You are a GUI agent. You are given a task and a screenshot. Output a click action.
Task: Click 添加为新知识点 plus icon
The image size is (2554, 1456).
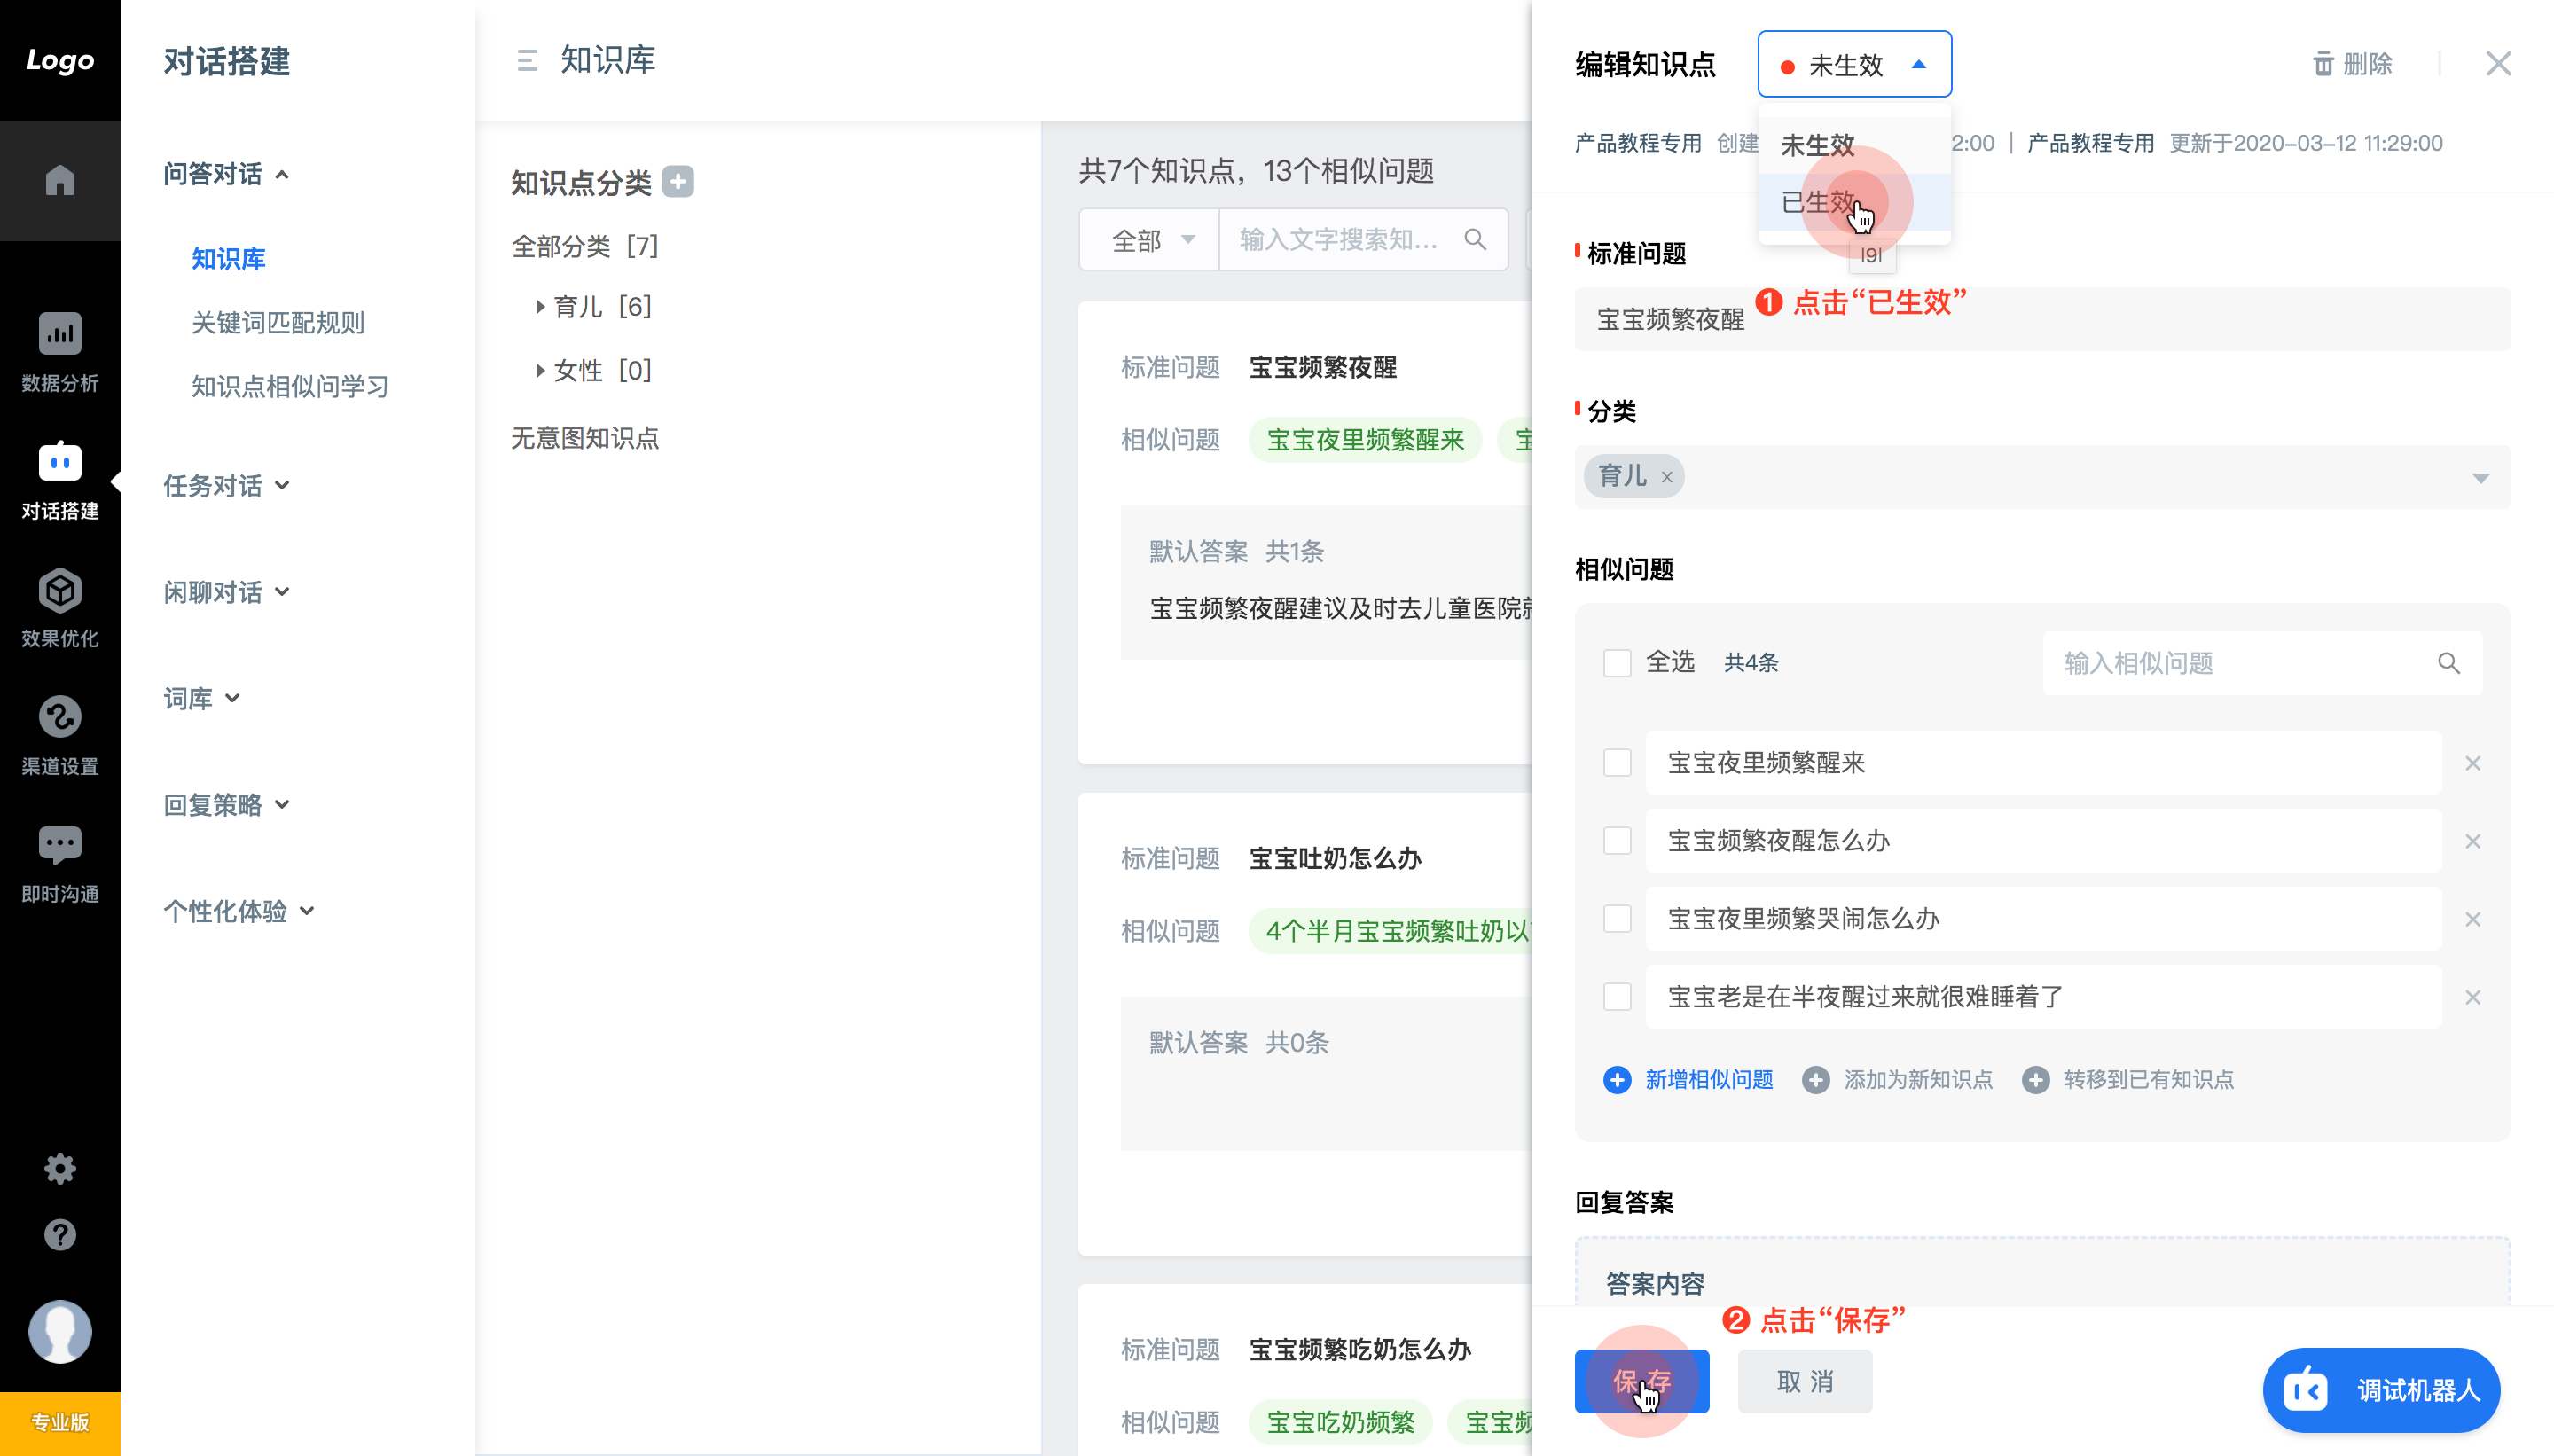[x=1816, y=1080]
